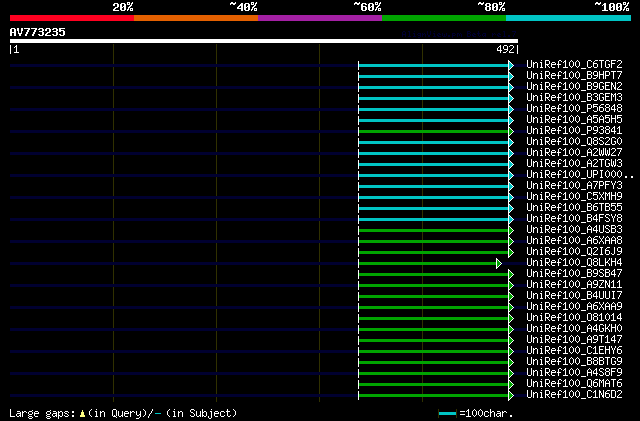The width and height of the screenshot is (640, 421).
Task: Select the UniRef100_B4FSY8 label
Action: coord(574,219)
